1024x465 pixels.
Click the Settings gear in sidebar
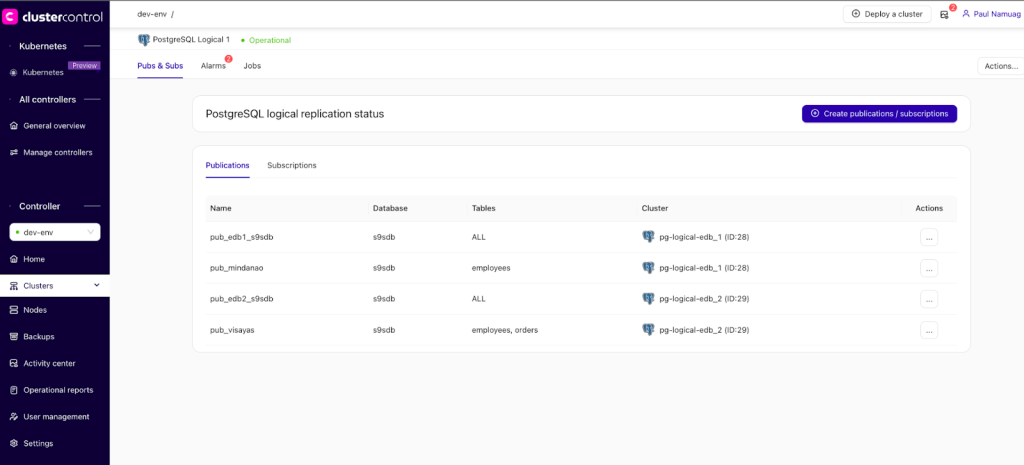coord(14,443)
